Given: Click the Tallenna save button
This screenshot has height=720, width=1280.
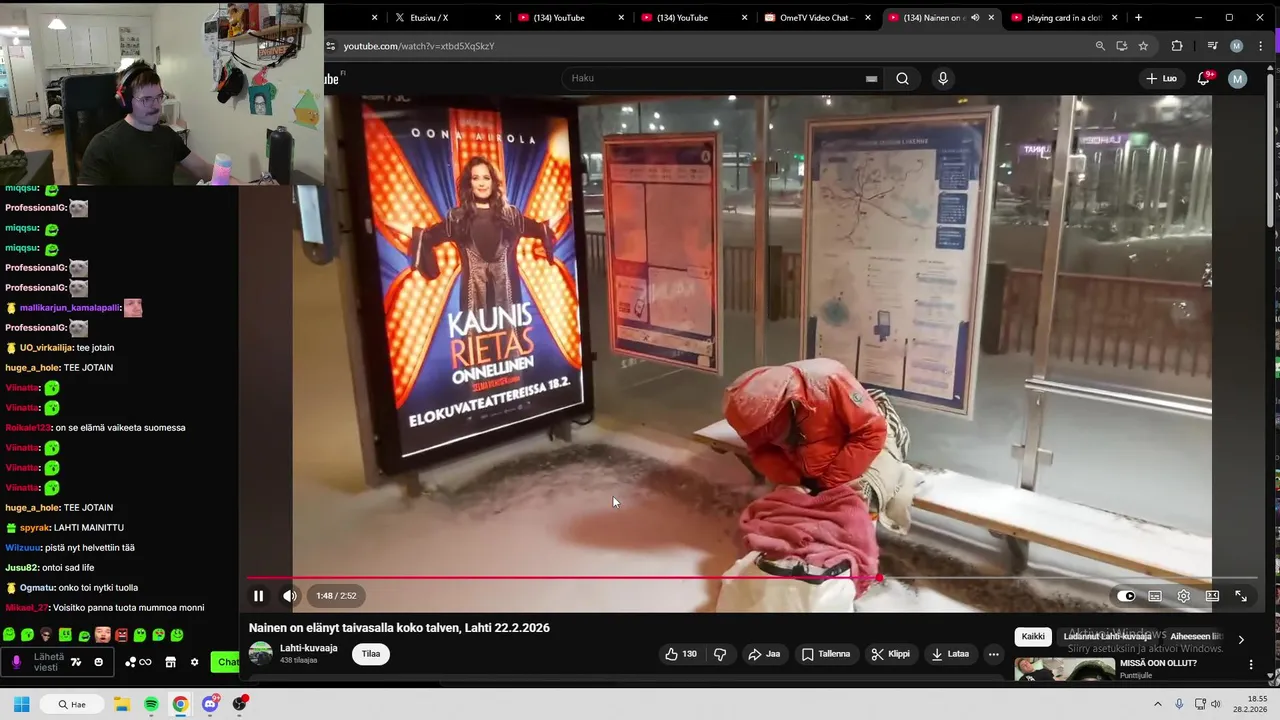Looking at the screenshot, I should [x=825, y=654].
